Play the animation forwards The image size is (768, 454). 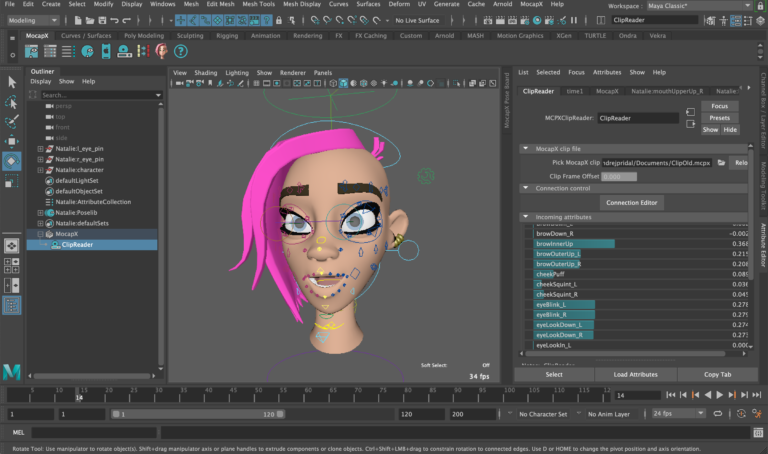point(720,395)
